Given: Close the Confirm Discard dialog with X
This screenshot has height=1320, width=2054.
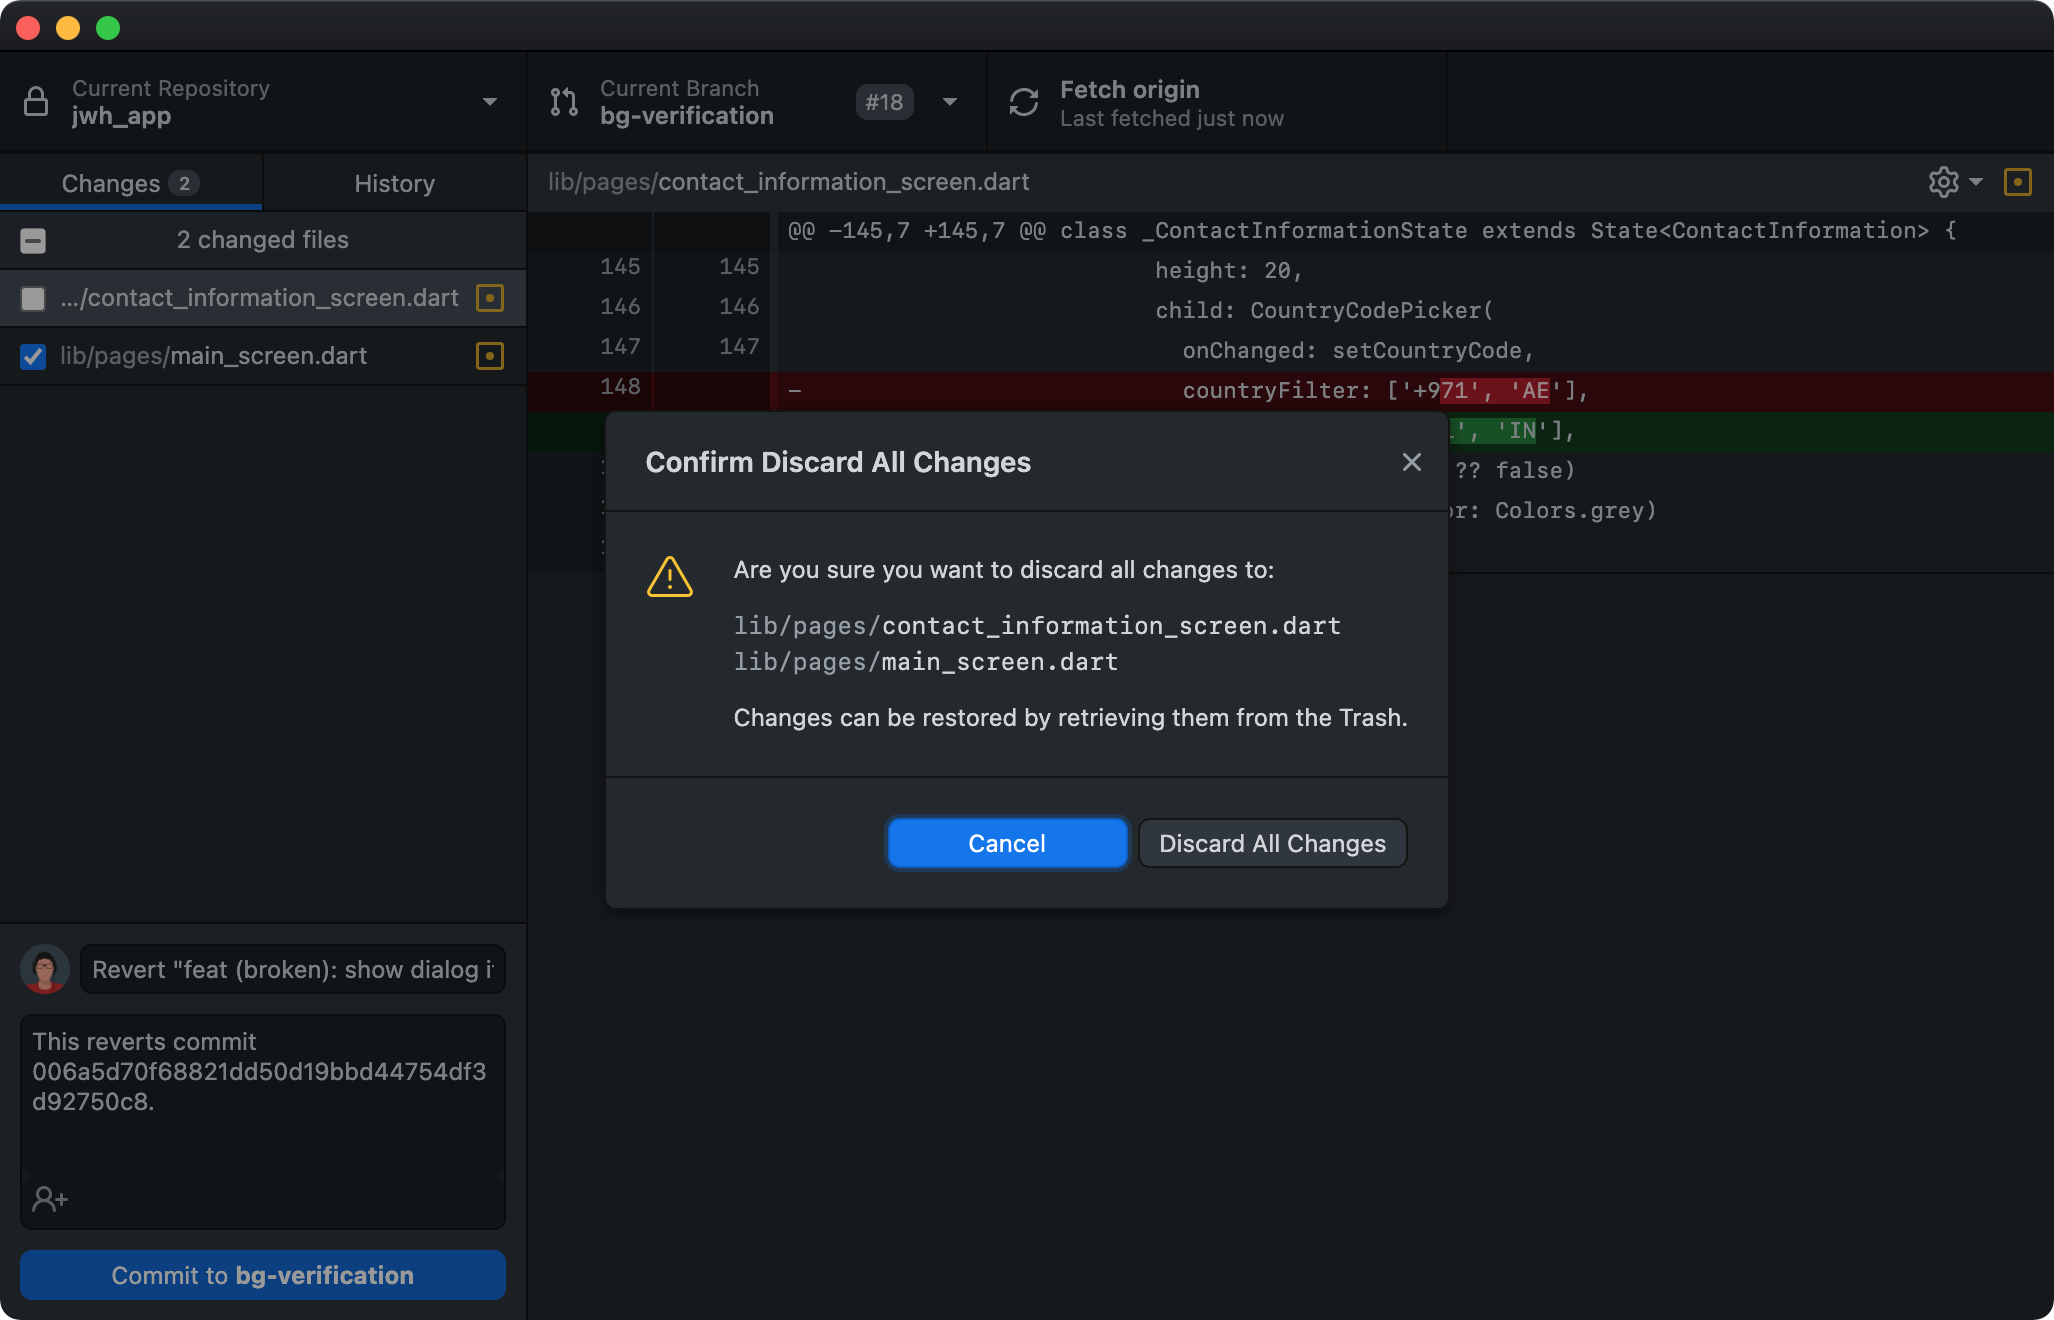Looking at the screenshot, I should (x=1412, y=462).
